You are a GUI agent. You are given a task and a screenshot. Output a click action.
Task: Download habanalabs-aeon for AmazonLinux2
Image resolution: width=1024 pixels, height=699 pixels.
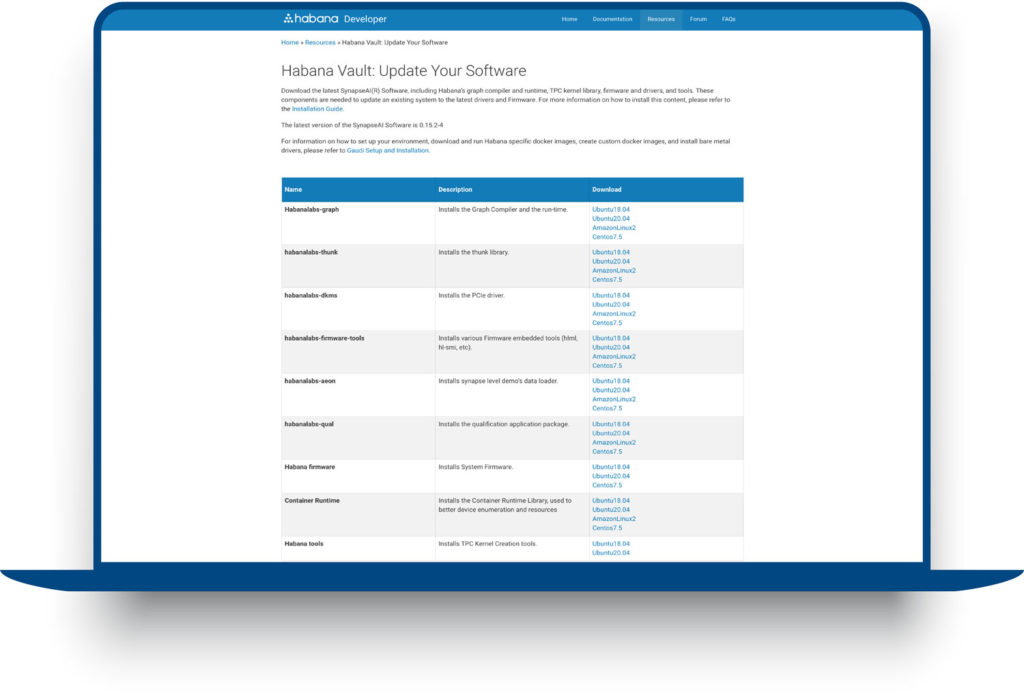[614, 399]
